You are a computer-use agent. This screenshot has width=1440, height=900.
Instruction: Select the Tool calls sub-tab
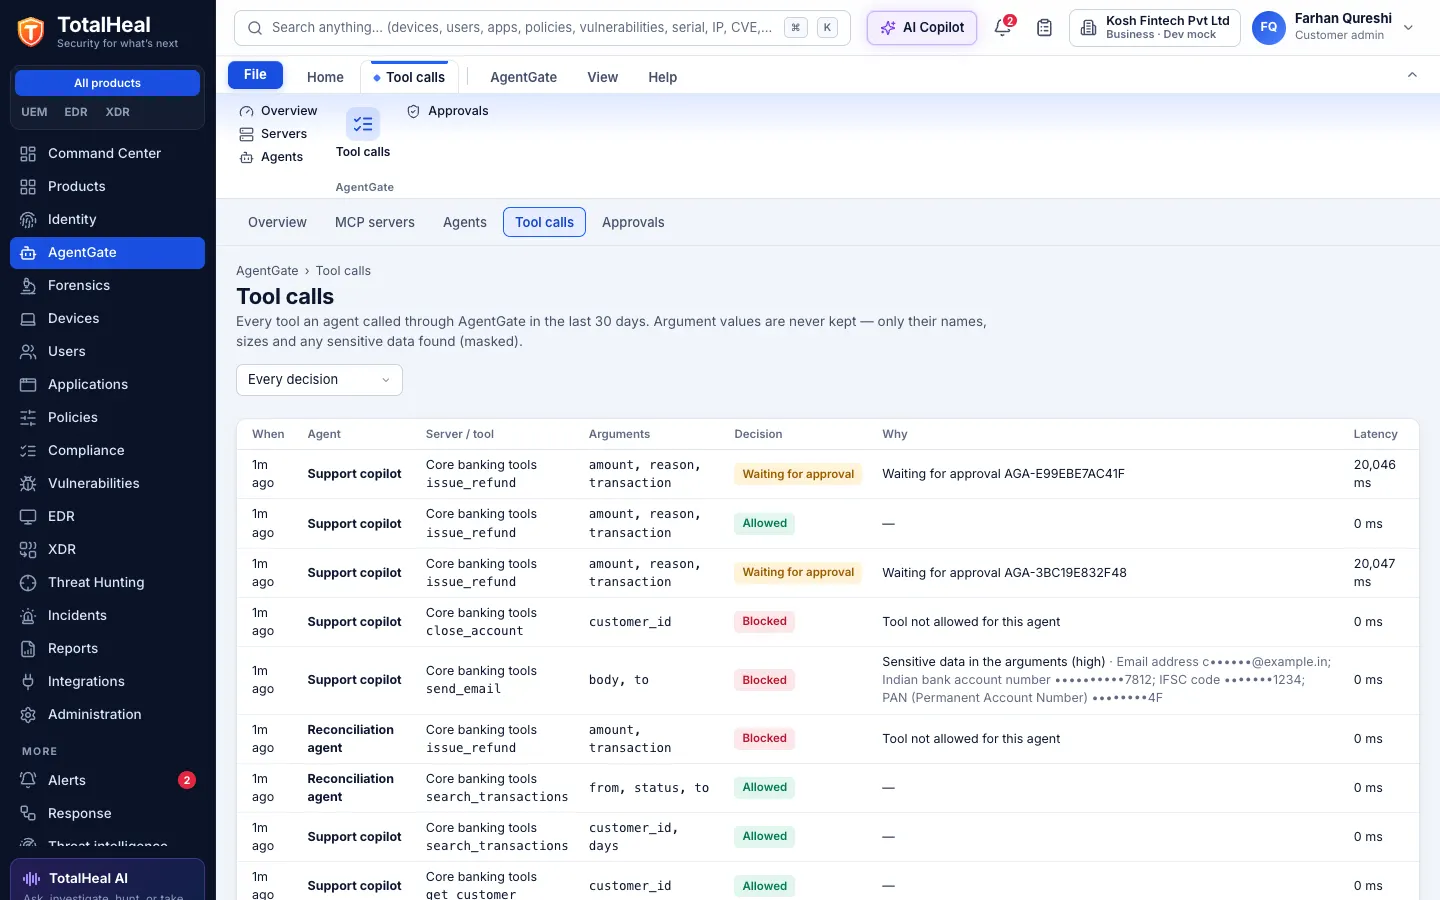pos(544,222)
